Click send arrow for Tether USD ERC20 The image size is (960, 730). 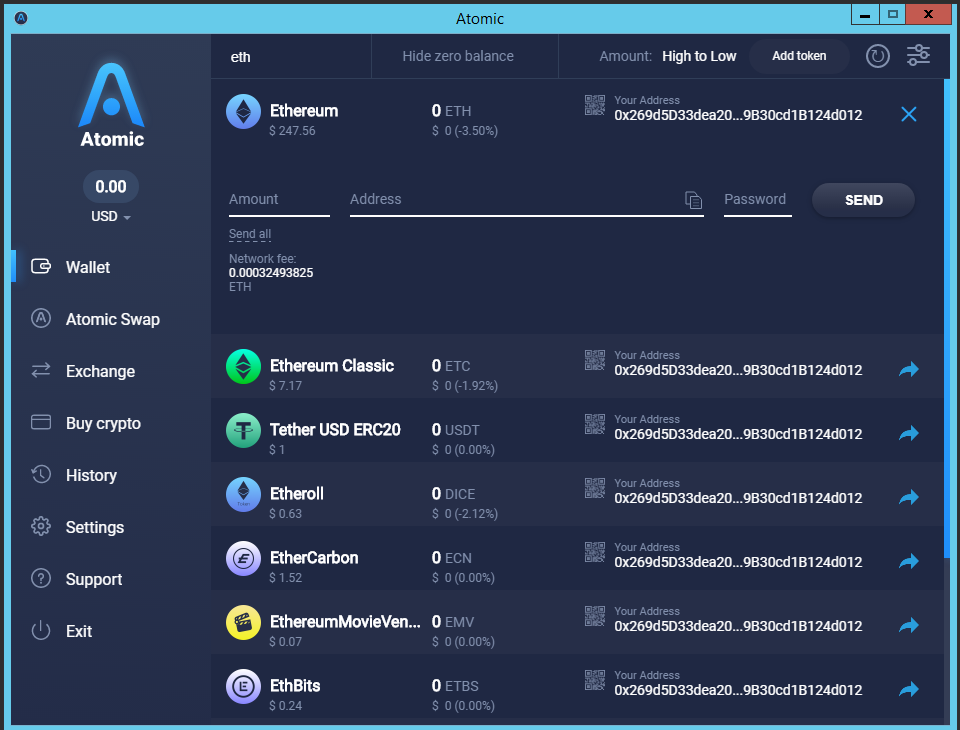909,433
